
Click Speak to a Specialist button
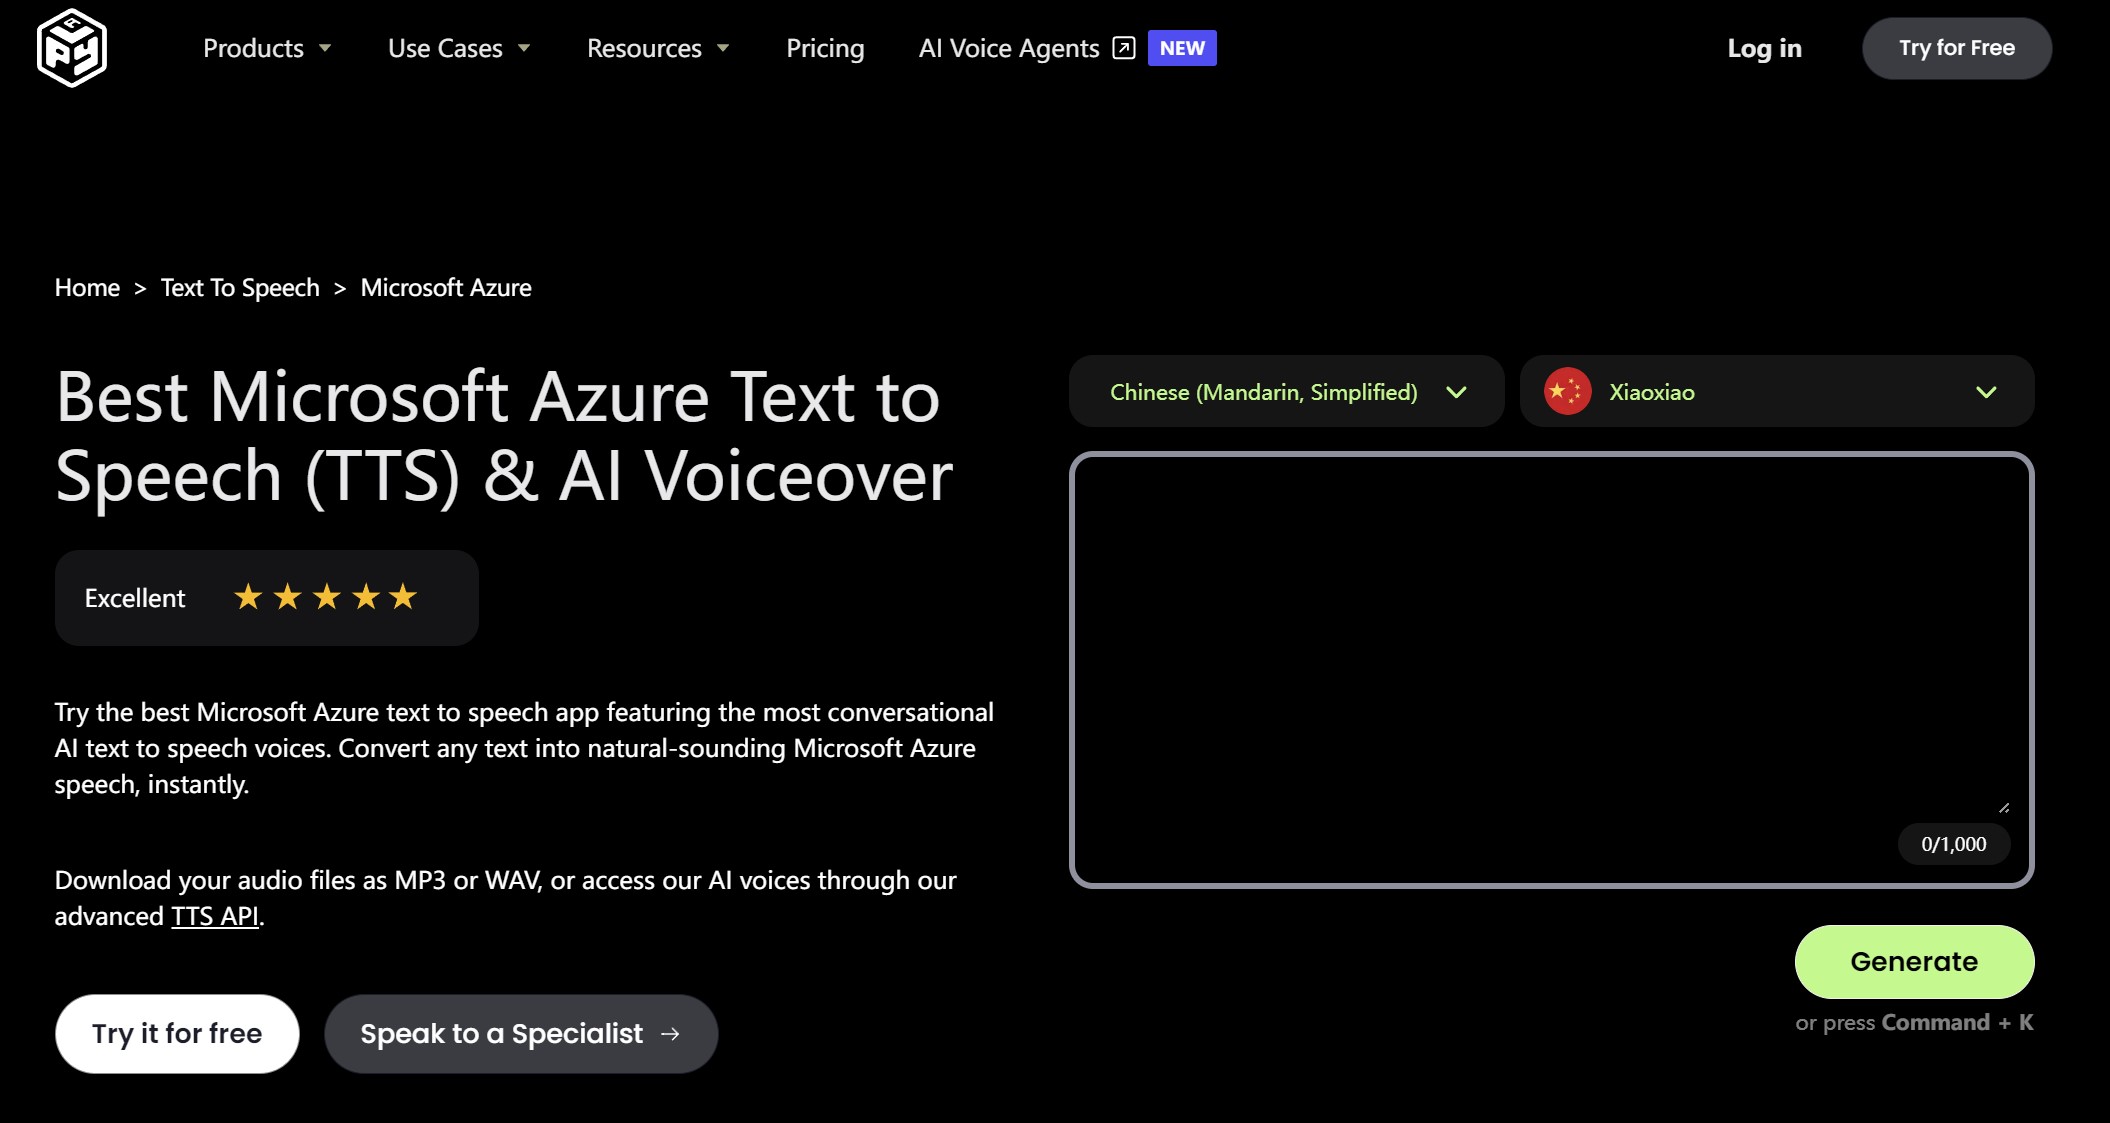[521, 1034]
